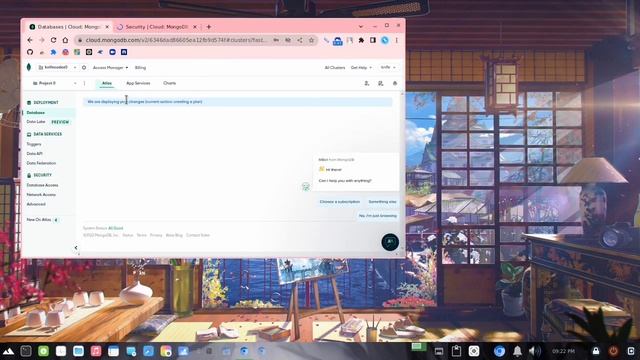
Task: Expand the Access Manager dropdown
Action: coord(110,68)
